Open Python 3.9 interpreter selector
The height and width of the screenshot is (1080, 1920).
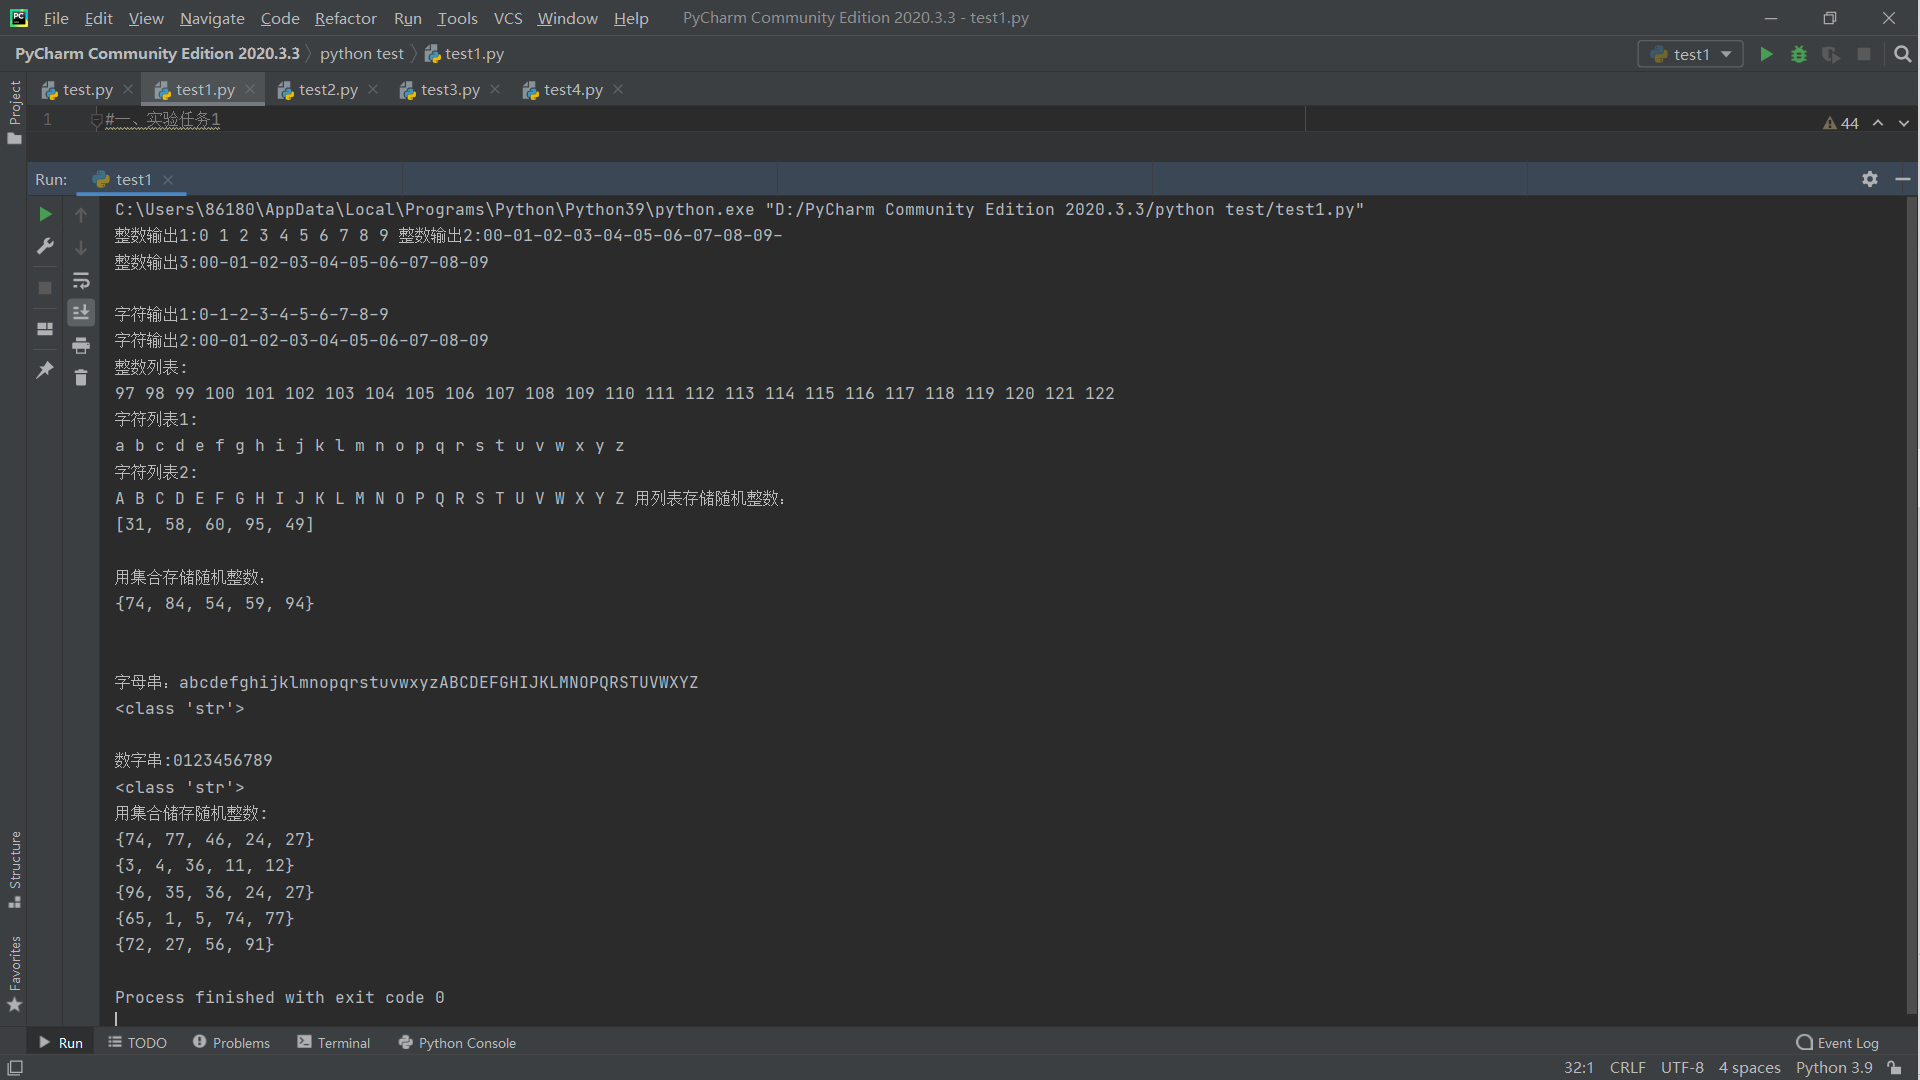pos(1833,1068)
